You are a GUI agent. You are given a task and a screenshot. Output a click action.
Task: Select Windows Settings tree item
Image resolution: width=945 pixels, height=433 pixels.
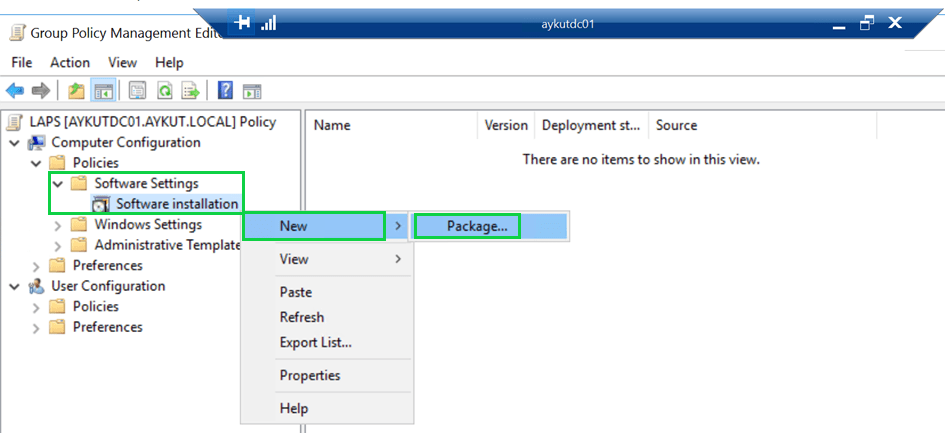point(148,224)
